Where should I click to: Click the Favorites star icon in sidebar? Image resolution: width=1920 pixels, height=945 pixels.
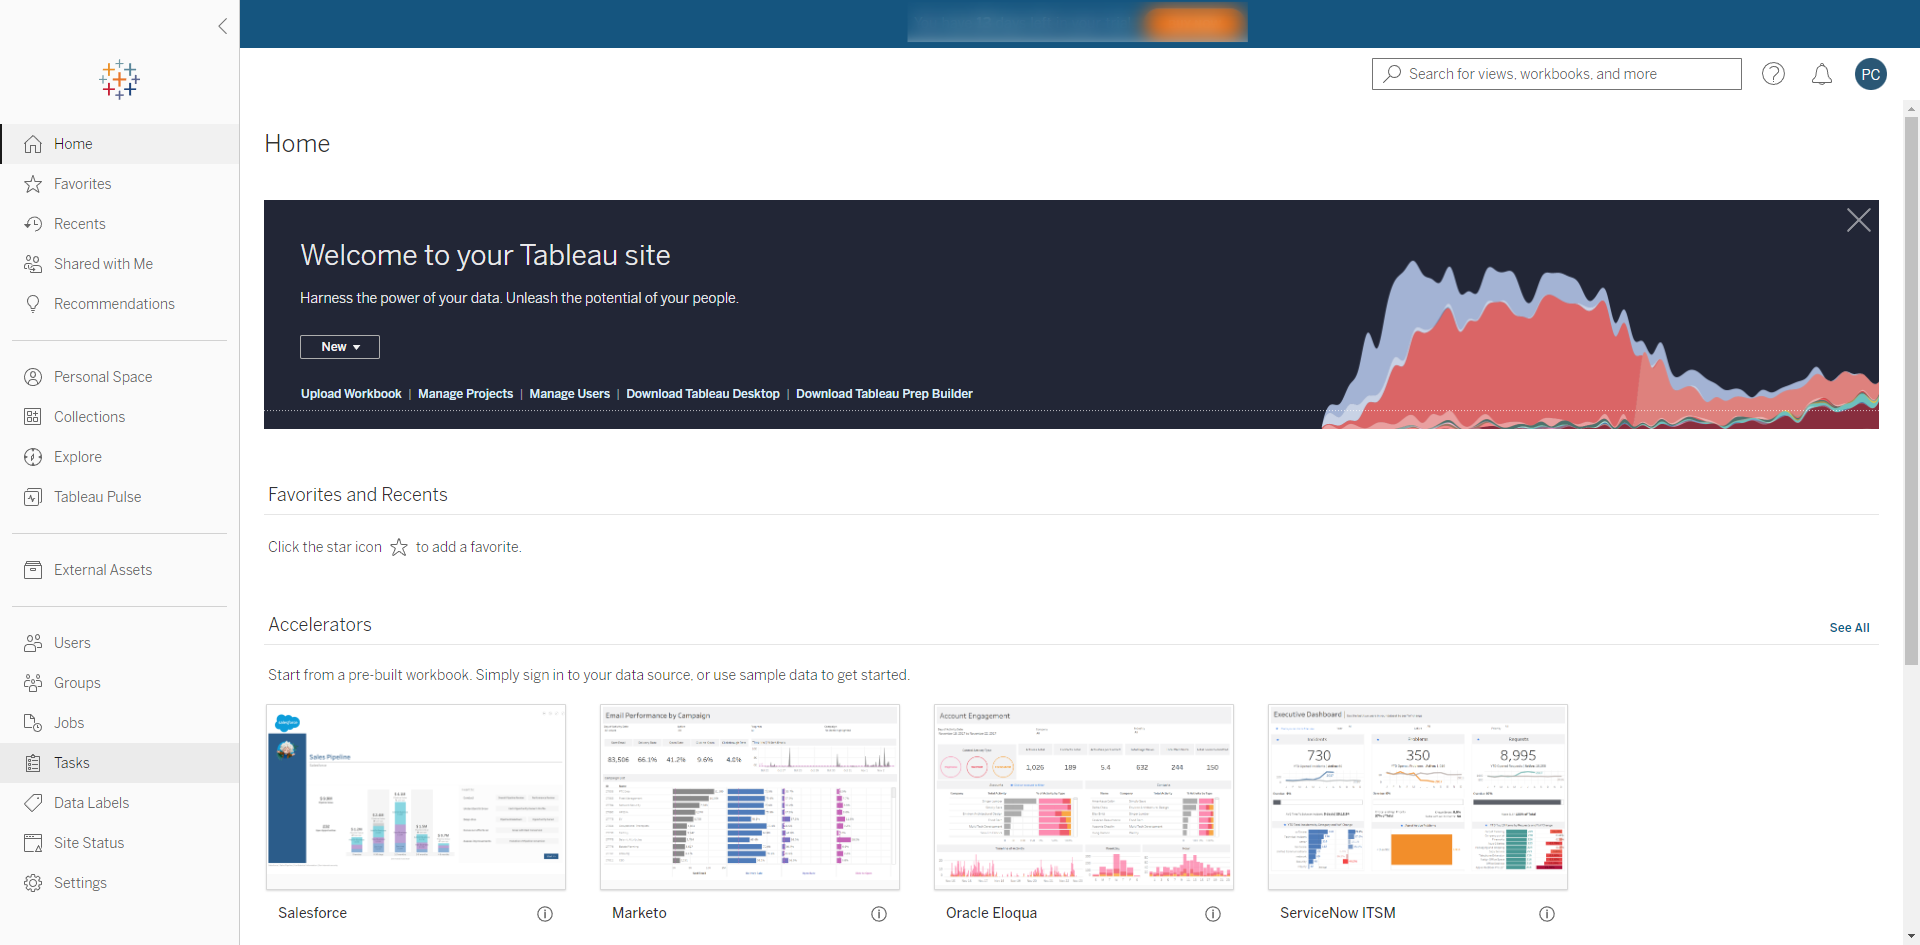pyautogui.click(x=33, y=184)
